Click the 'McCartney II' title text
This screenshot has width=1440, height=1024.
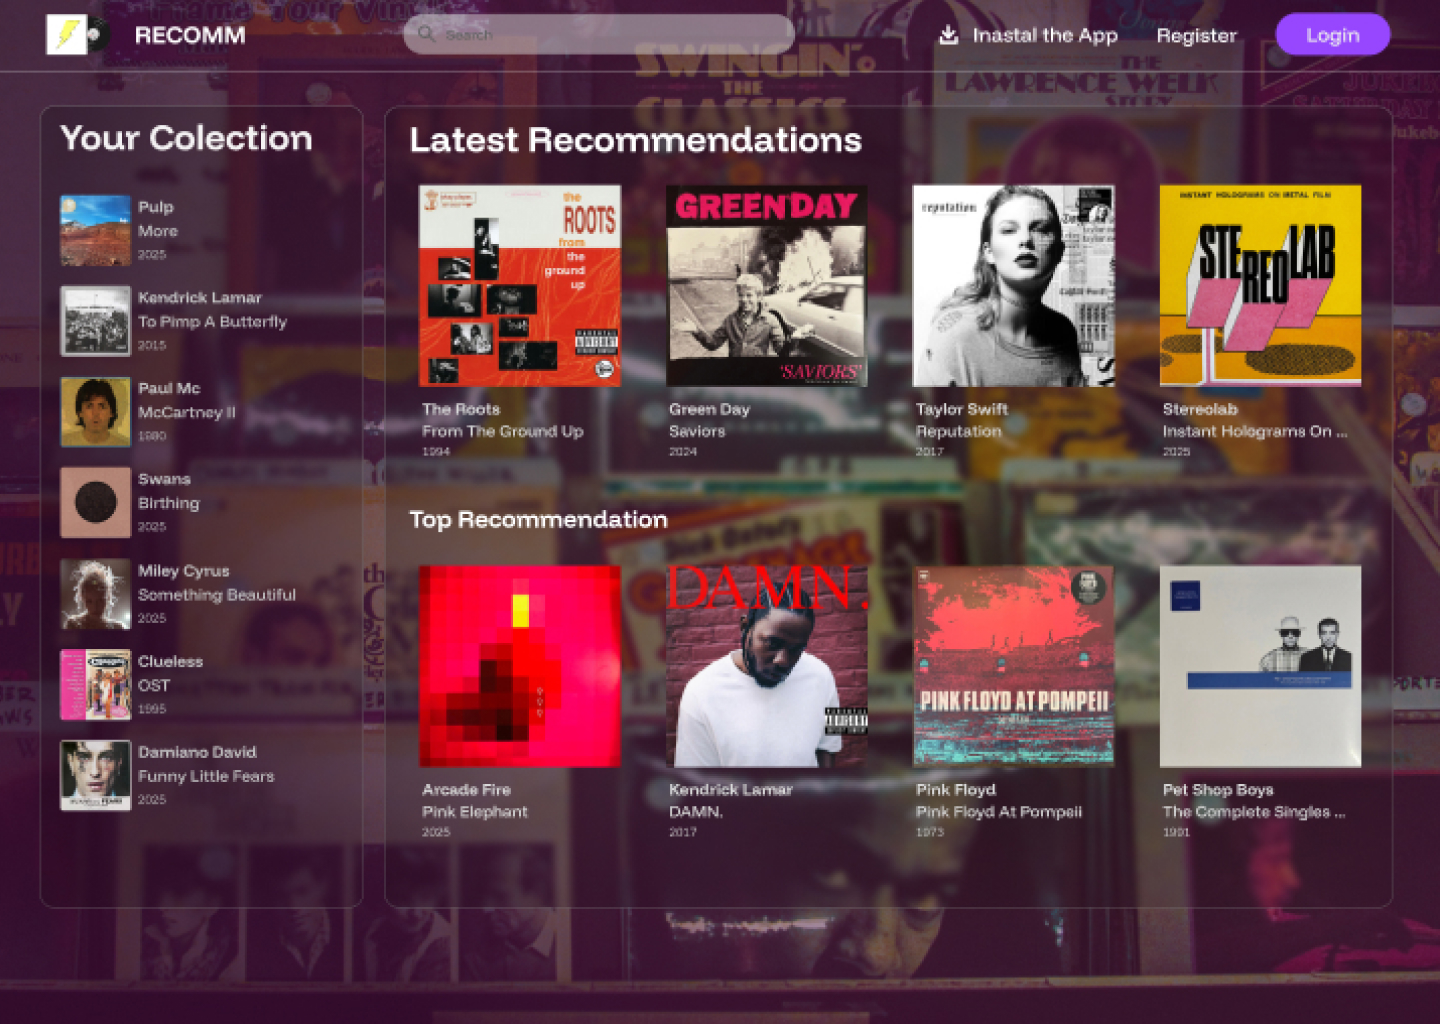coord(187,412)
